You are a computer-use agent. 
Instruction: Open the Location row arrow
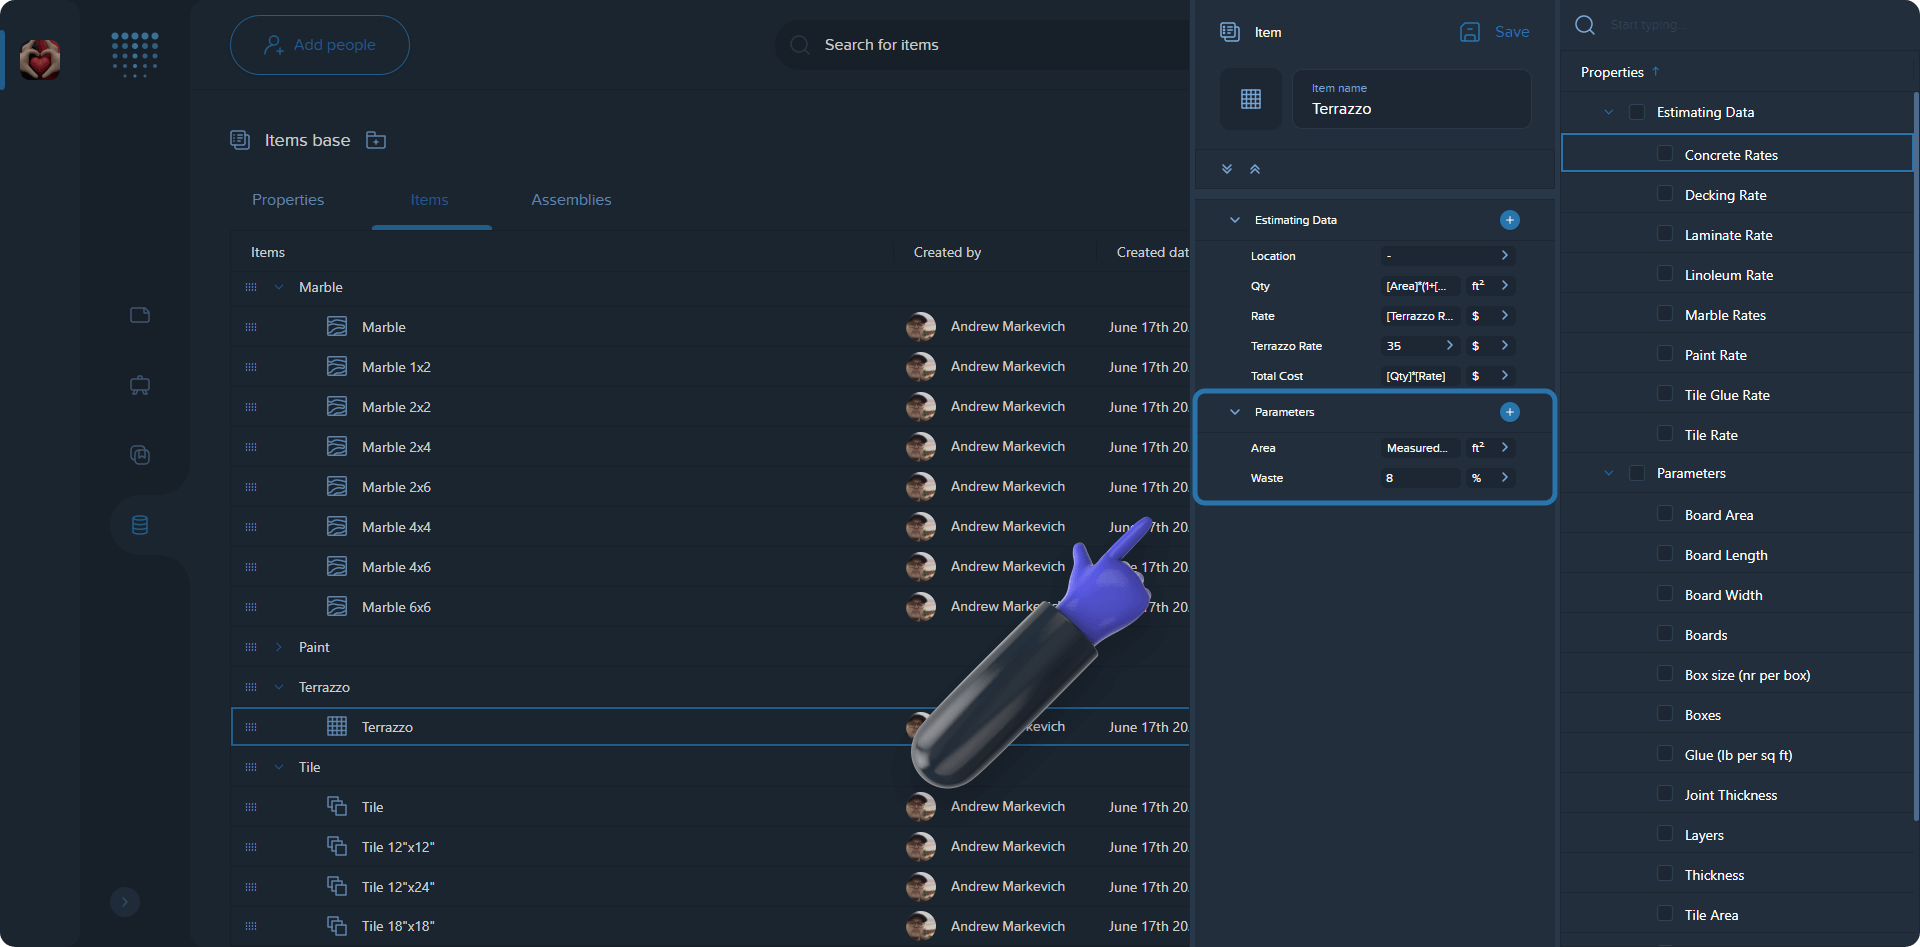(1505, 256)
